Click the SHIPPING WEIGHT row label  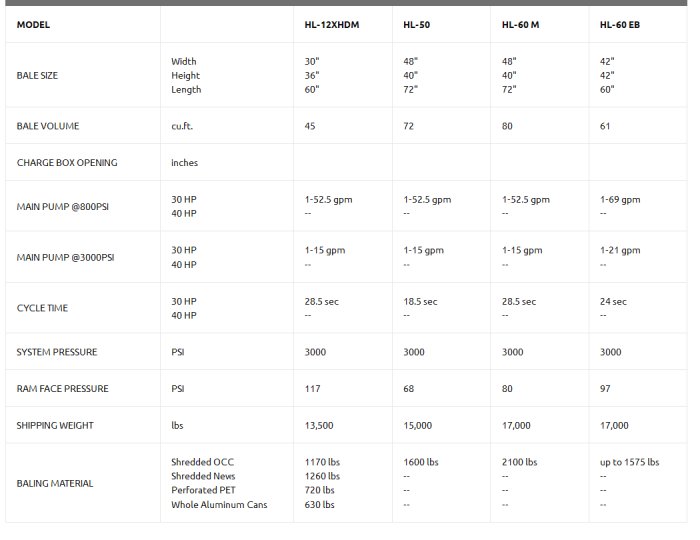pos(55,425)
